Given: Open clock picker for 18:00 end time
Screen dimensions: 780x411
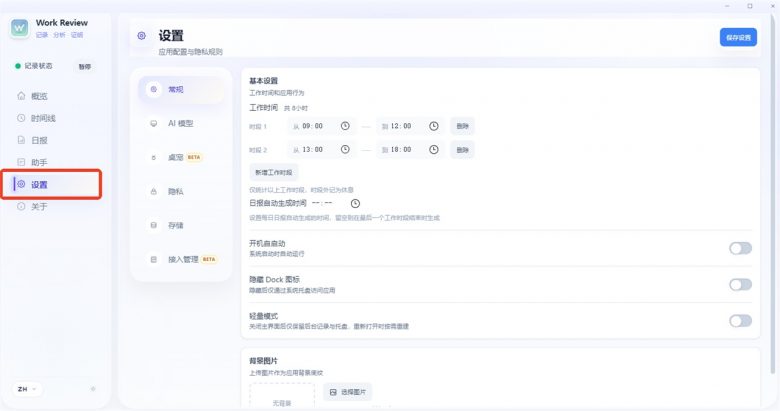Looking at the screenshot, I should pyautogui.click(x=434, y=149).
